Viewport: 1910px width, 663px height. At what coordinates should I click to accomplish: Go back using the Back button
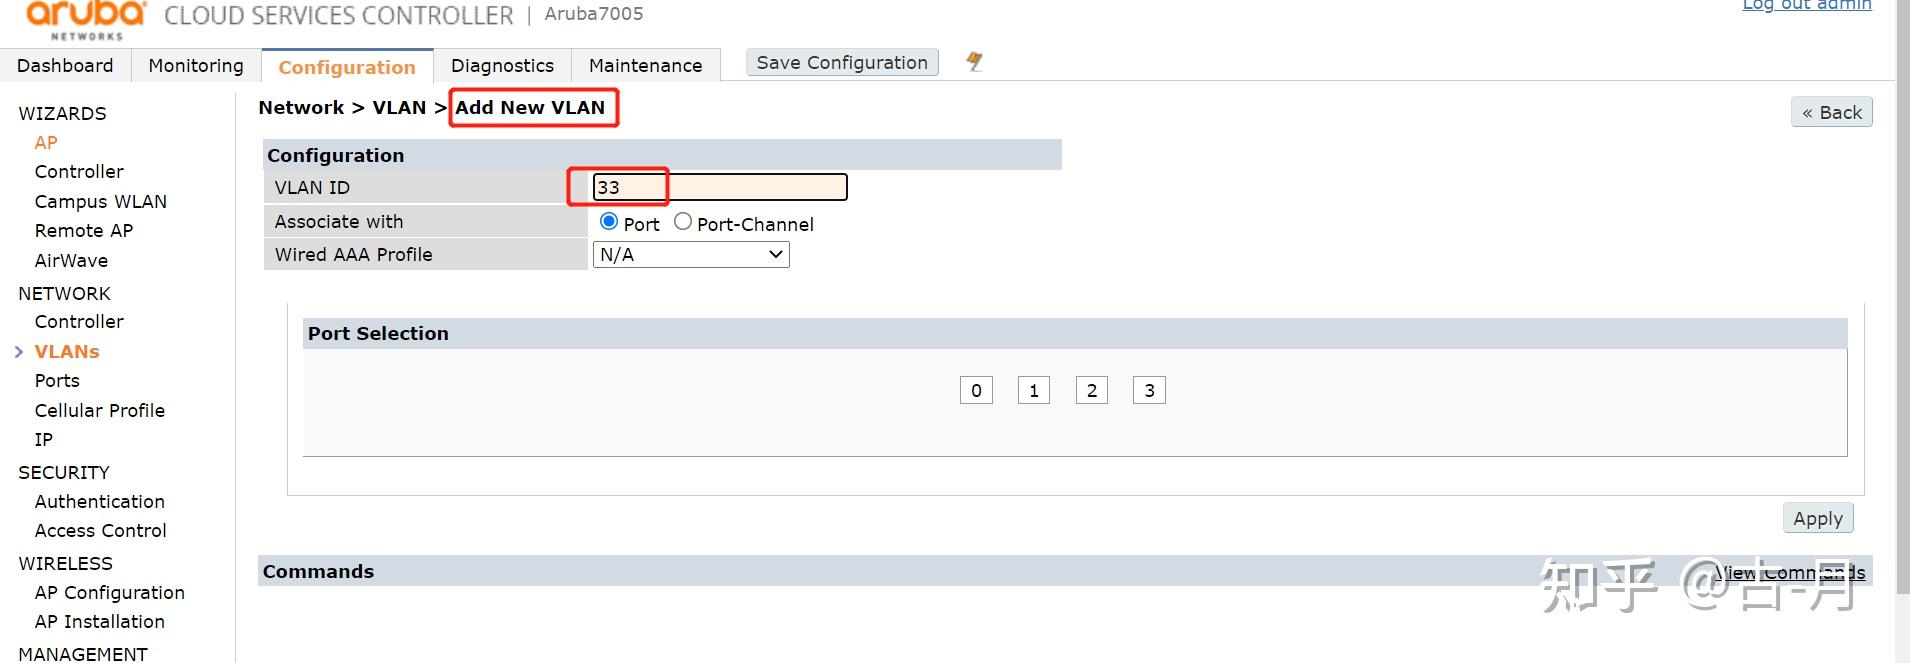tap(1831, 112)
